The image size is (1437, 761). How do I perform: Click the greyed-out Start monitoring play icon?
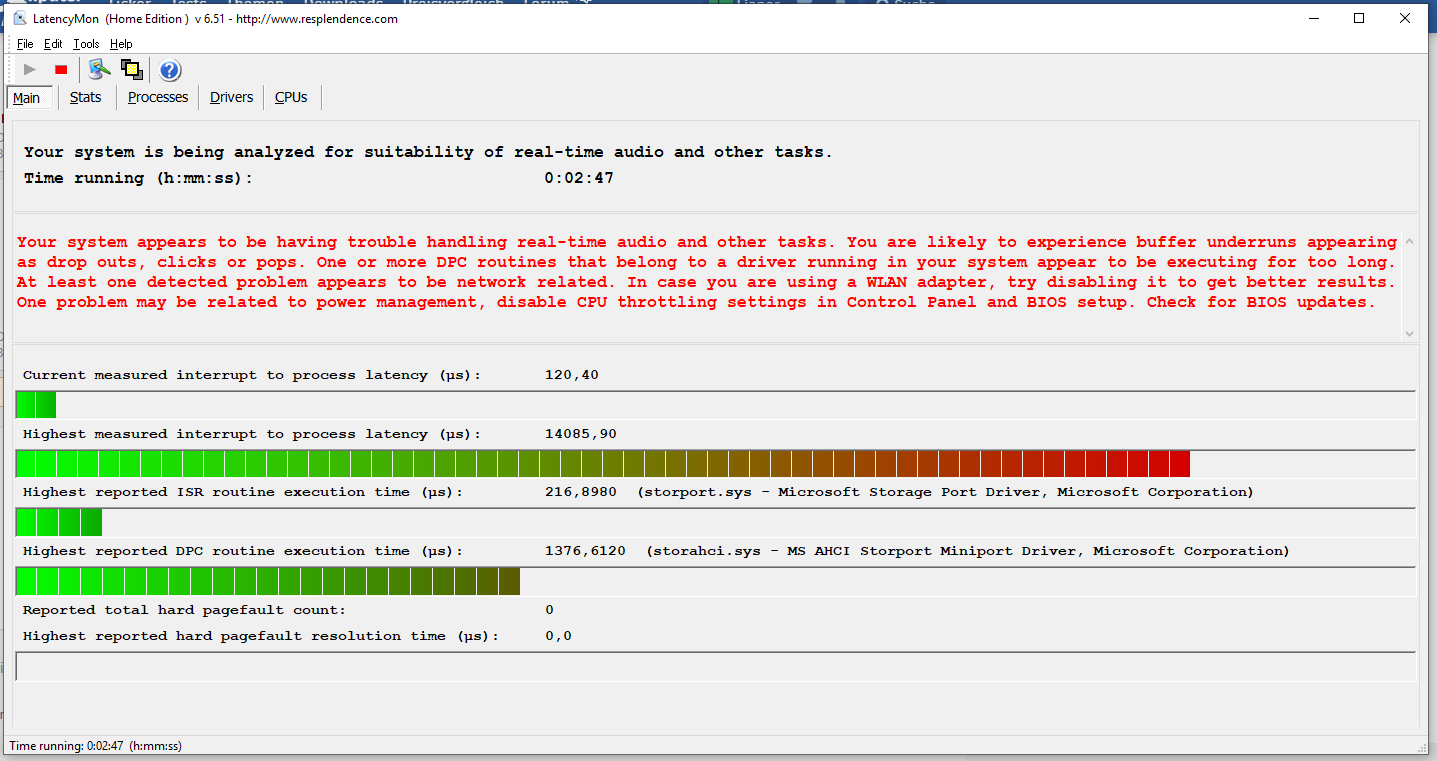30,70
